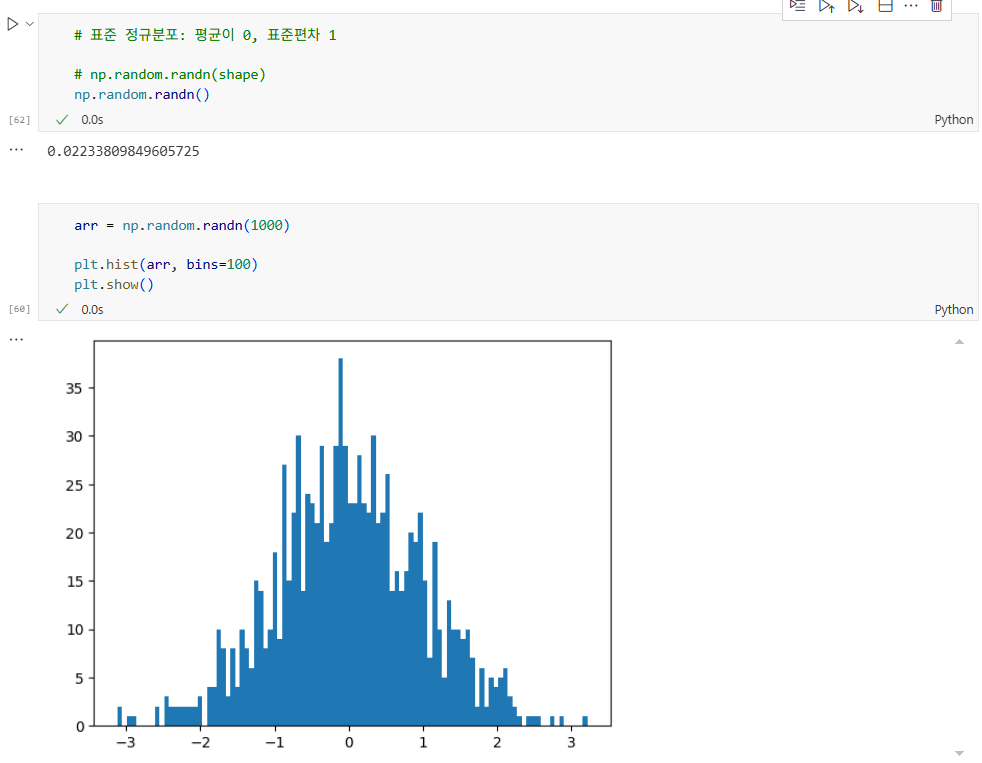Click execution count [60] label
Image resolution: width=982 pixels, height=763 pixels.
(19, 309)
